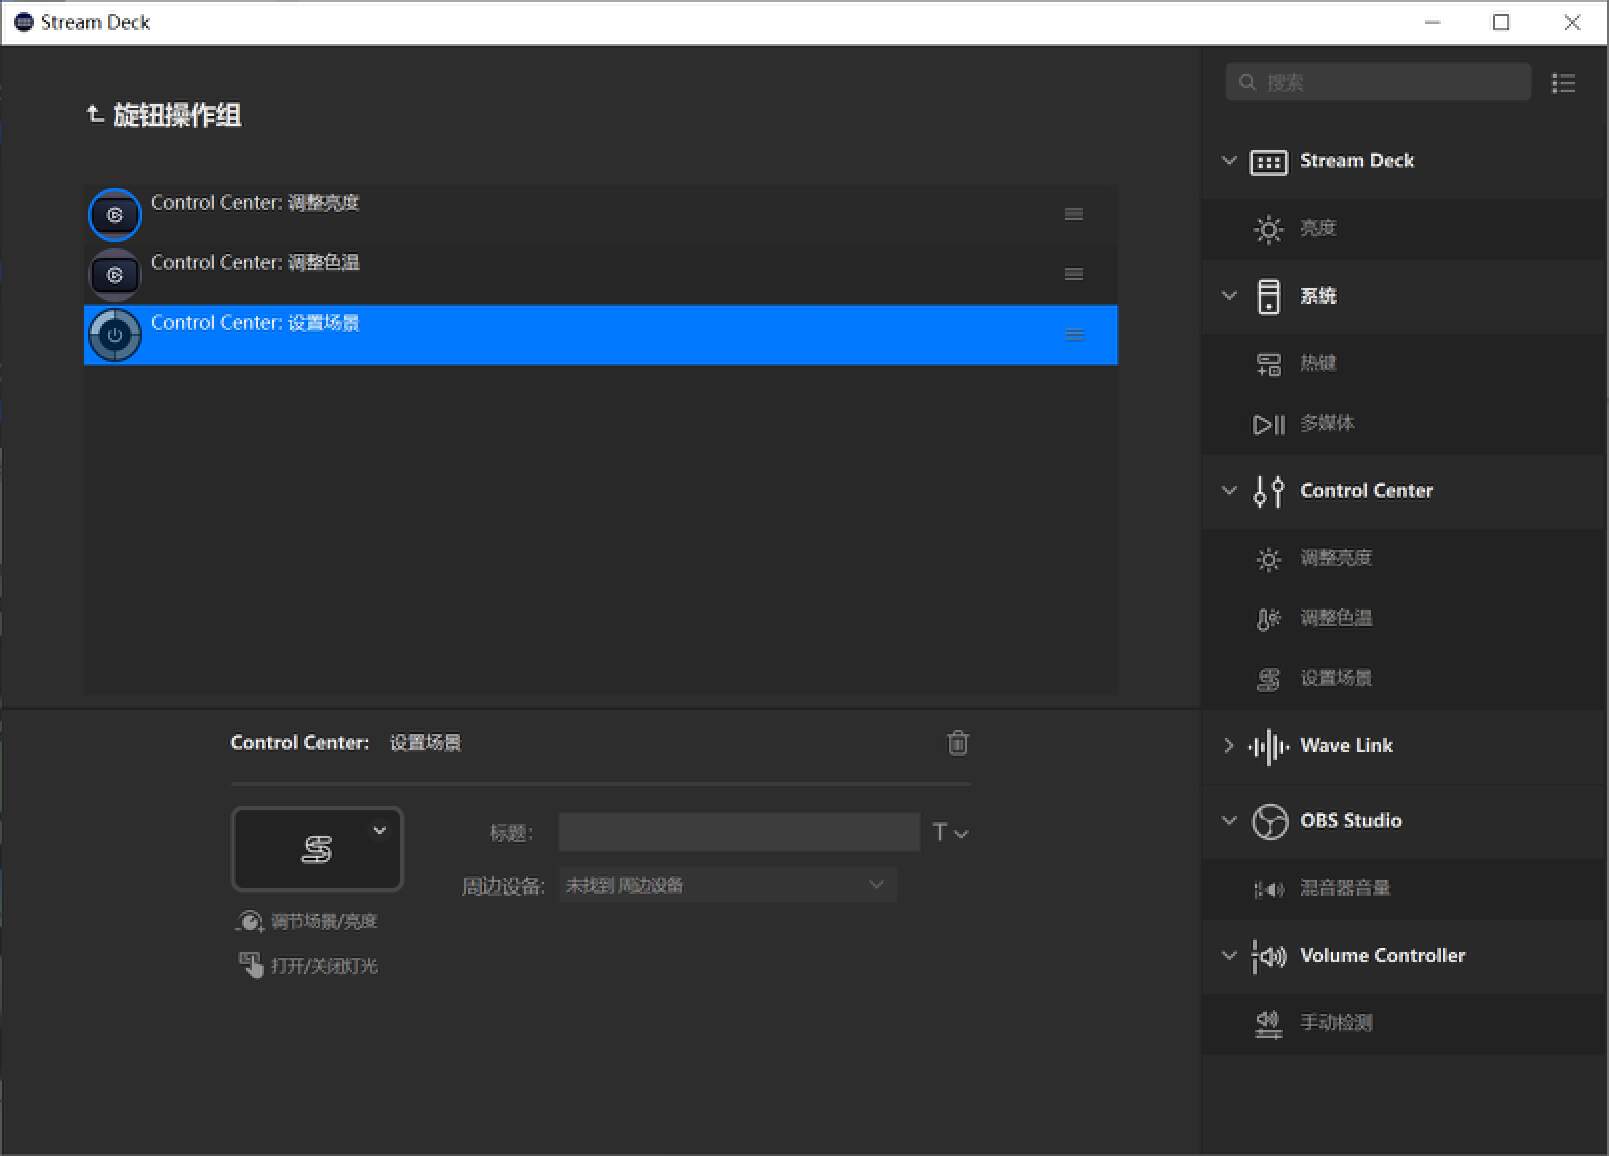This screenshot has width=1609, height=1156.
Task: Click the back arrow beside 旋钮操作组
Action: click(x=94, y=114)
